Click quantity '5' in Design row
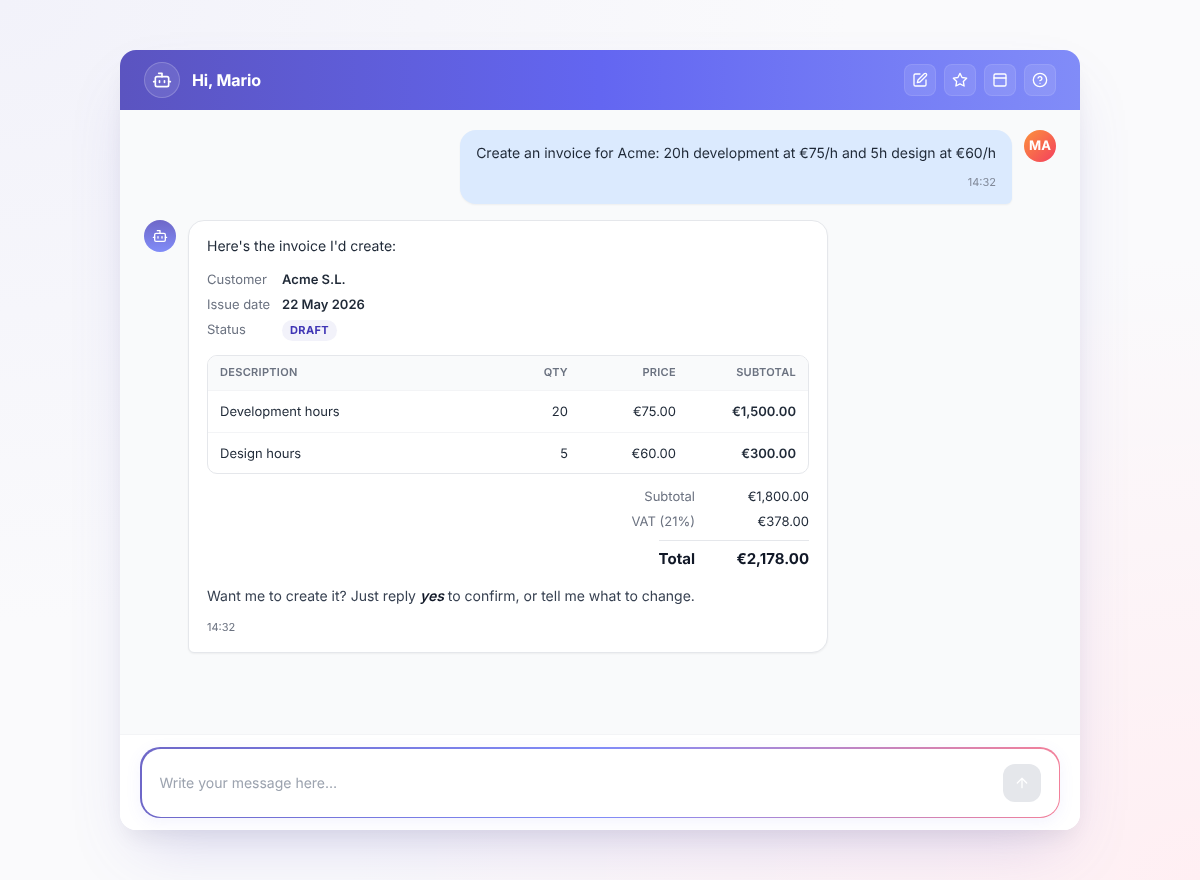This screenshot has width=1200, height=880. 564,454
